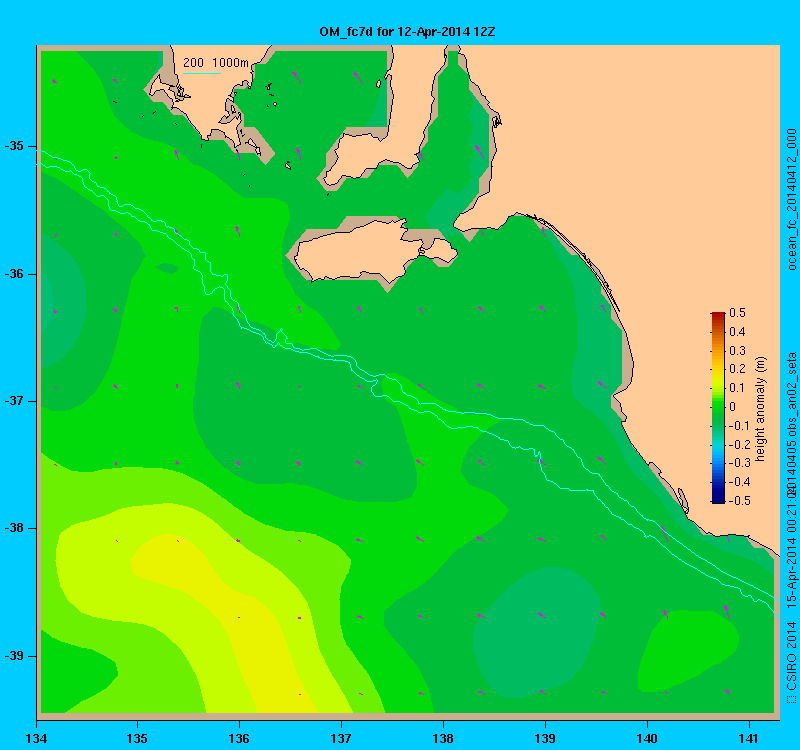Click the height anomaly (m) label
This screenshot has width=800, height=750.
pyautogui.click(x=761, y=409)
